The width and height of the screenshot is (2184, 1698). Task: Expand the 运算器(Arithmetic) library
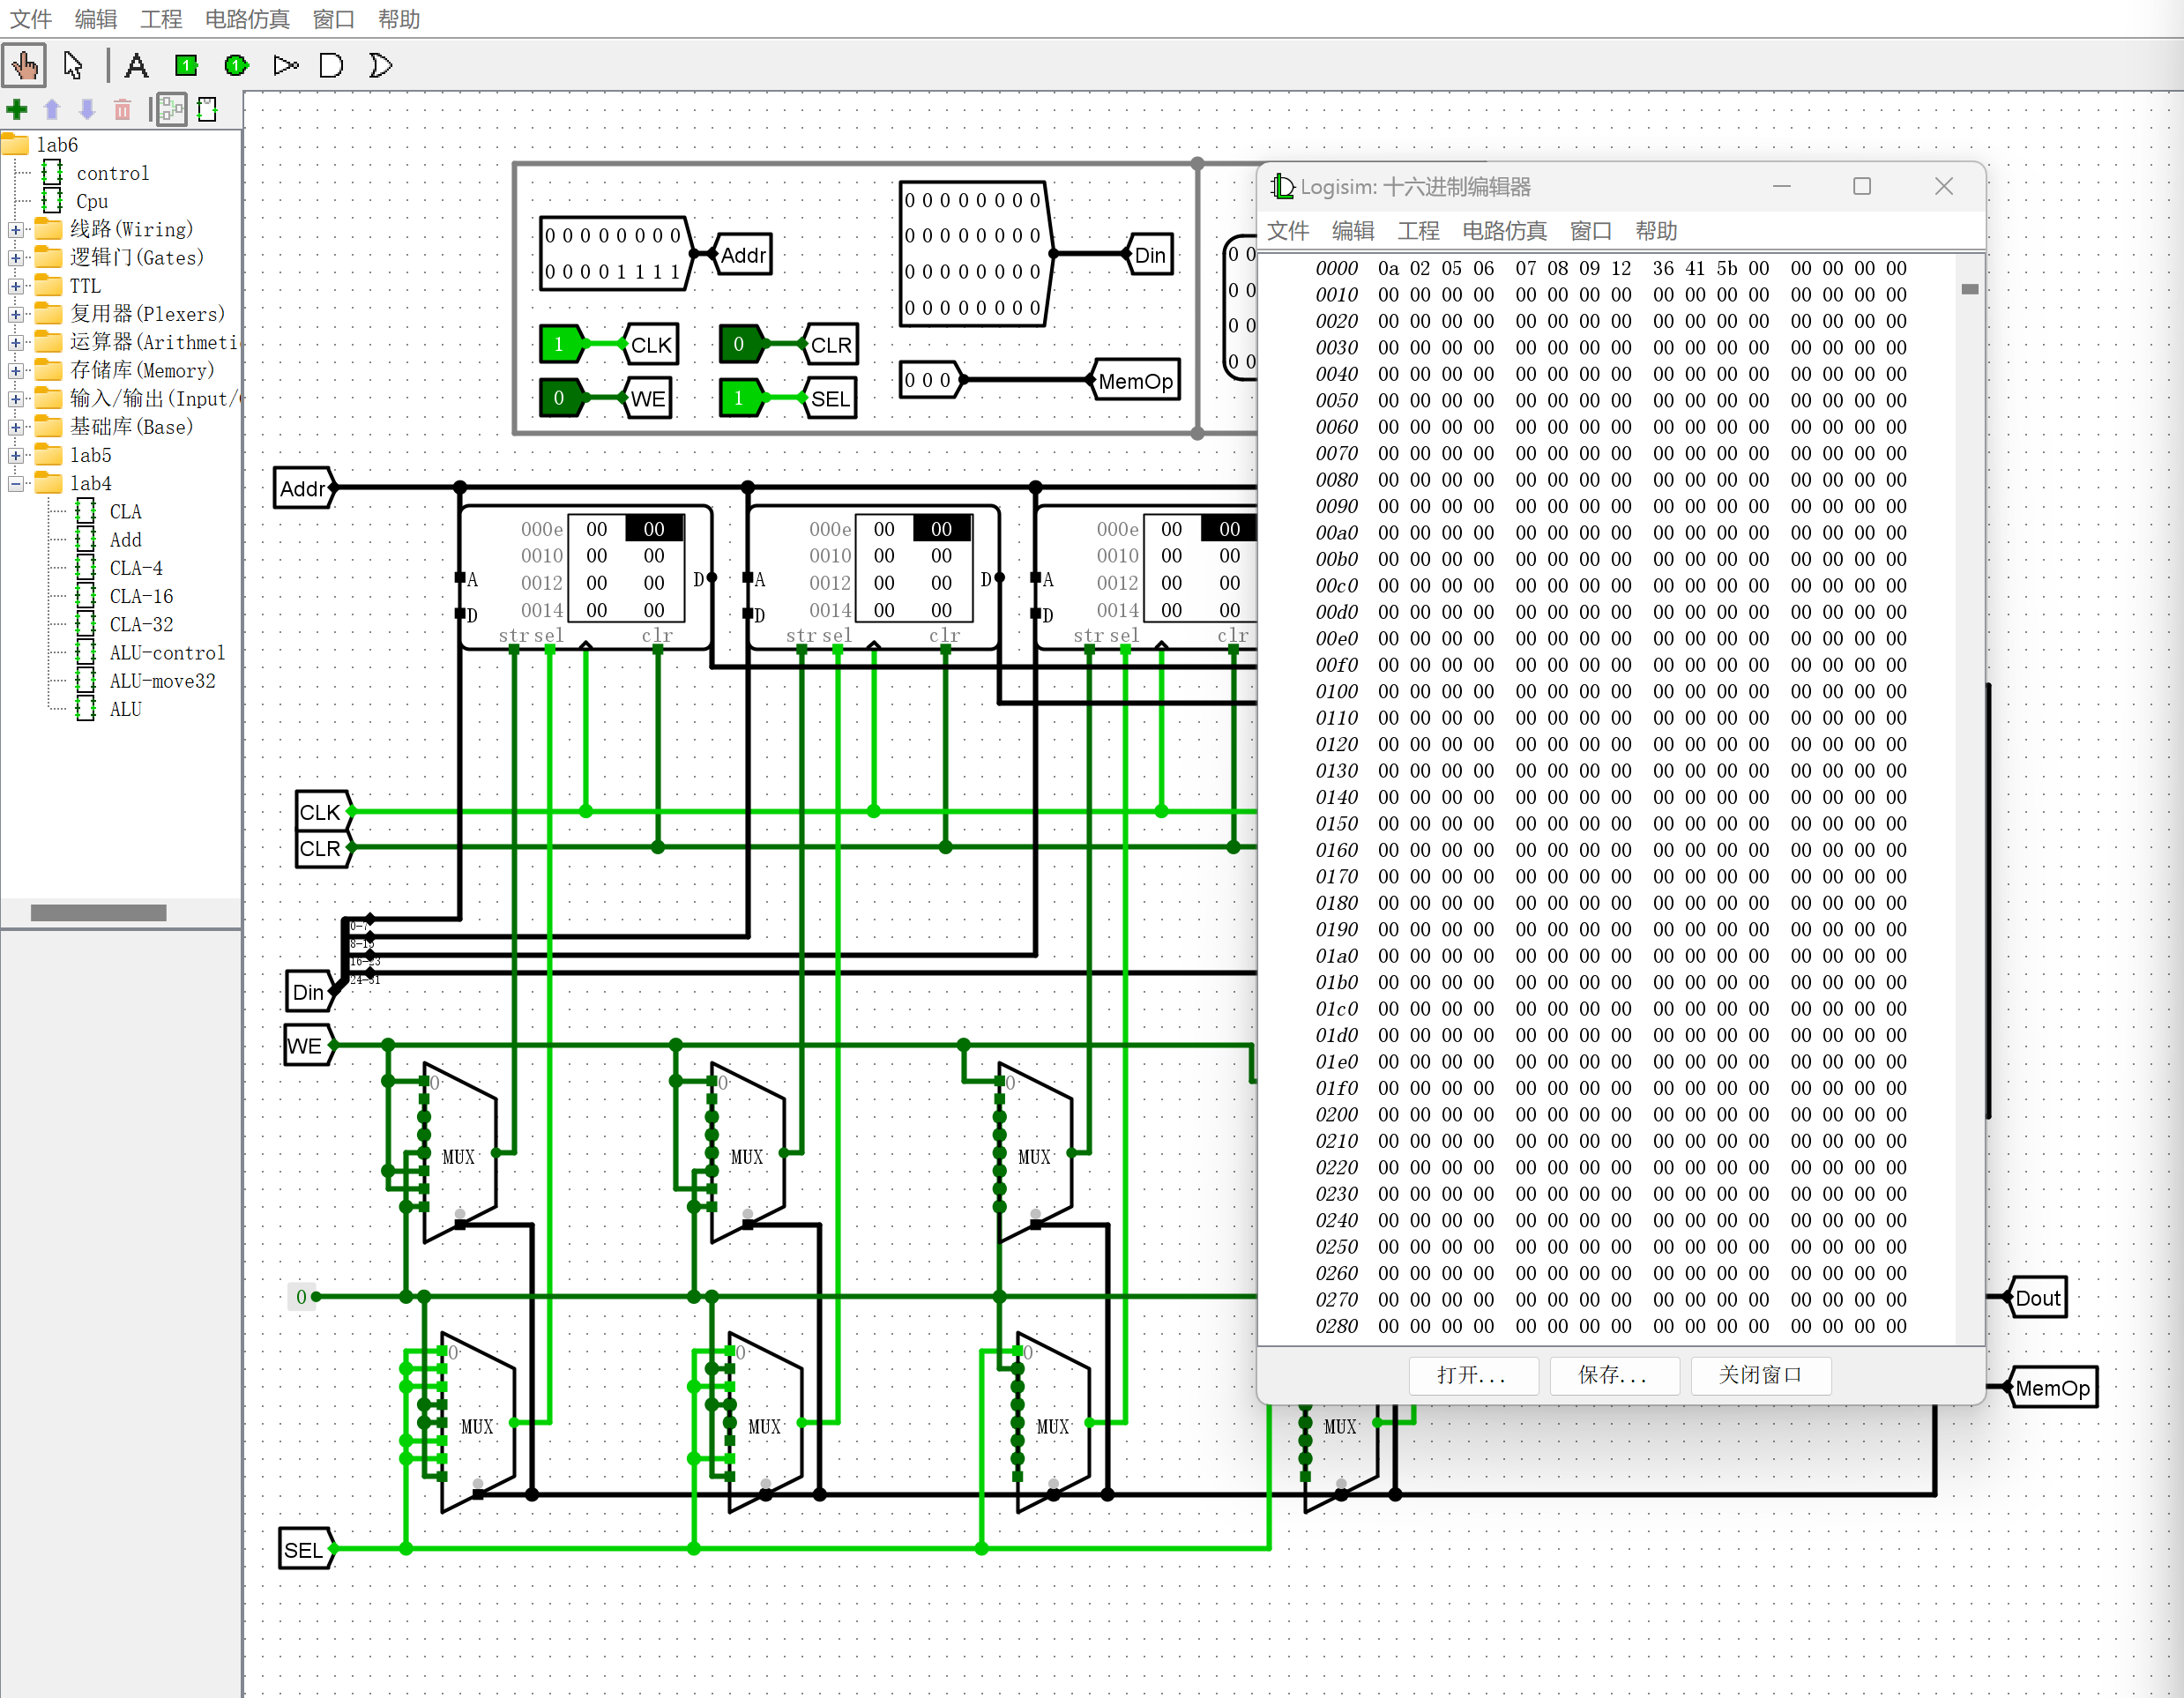(15, 342)
